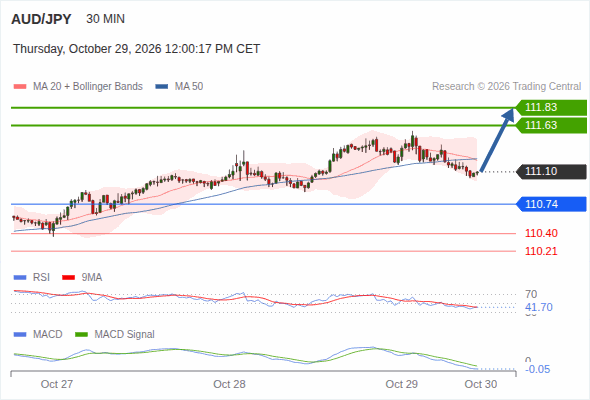The width and height of the screenshot is (590, 400).
Task: Click the RSI legend label
Action: [41, 278]
